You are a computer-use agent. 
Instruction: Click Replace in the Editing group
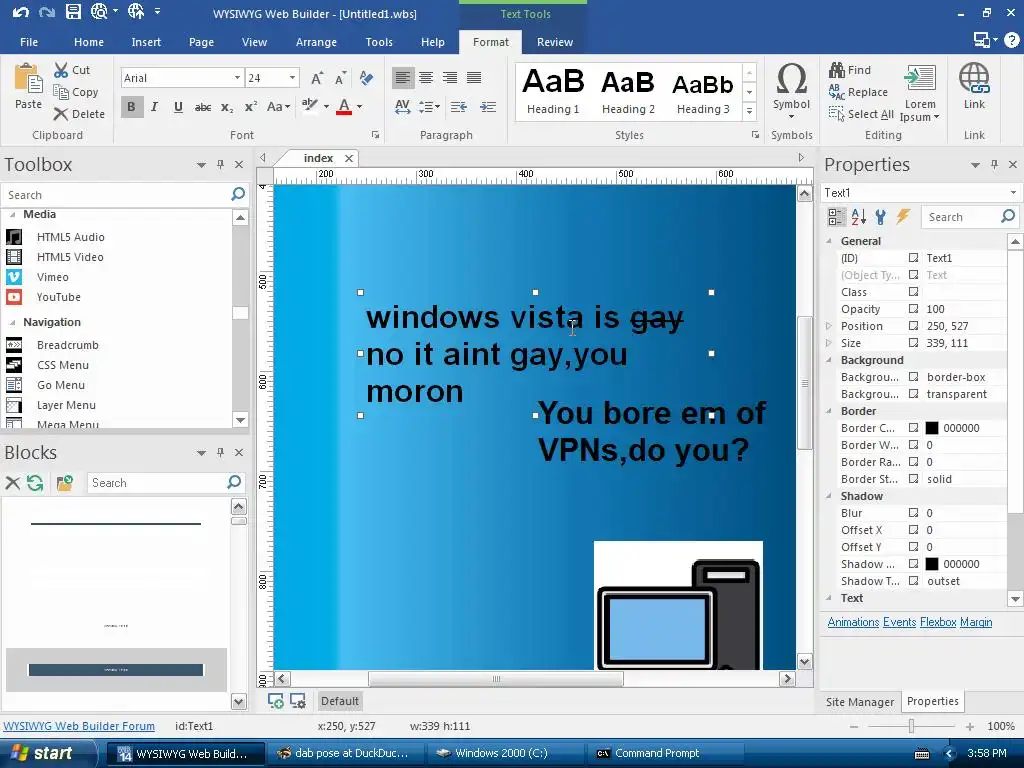(858, 92)
